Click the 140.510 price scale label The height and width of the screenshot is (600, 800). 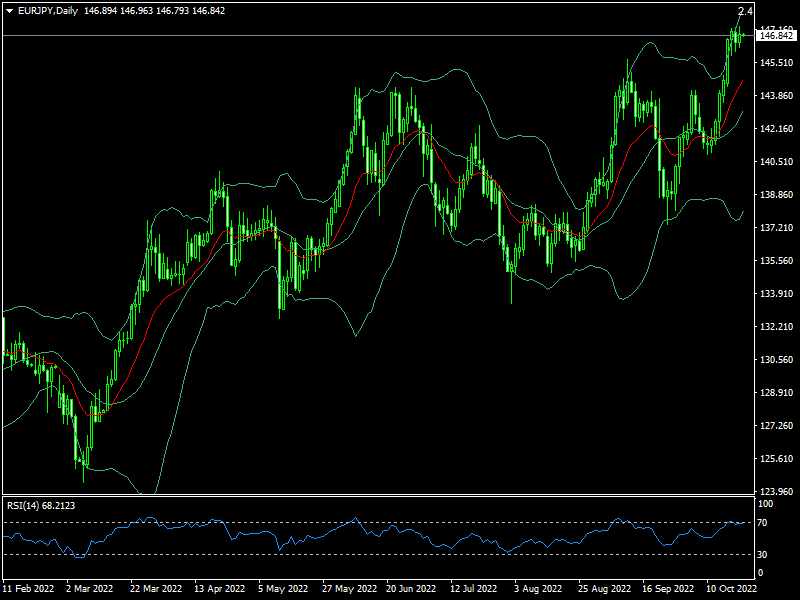(777, 162)
